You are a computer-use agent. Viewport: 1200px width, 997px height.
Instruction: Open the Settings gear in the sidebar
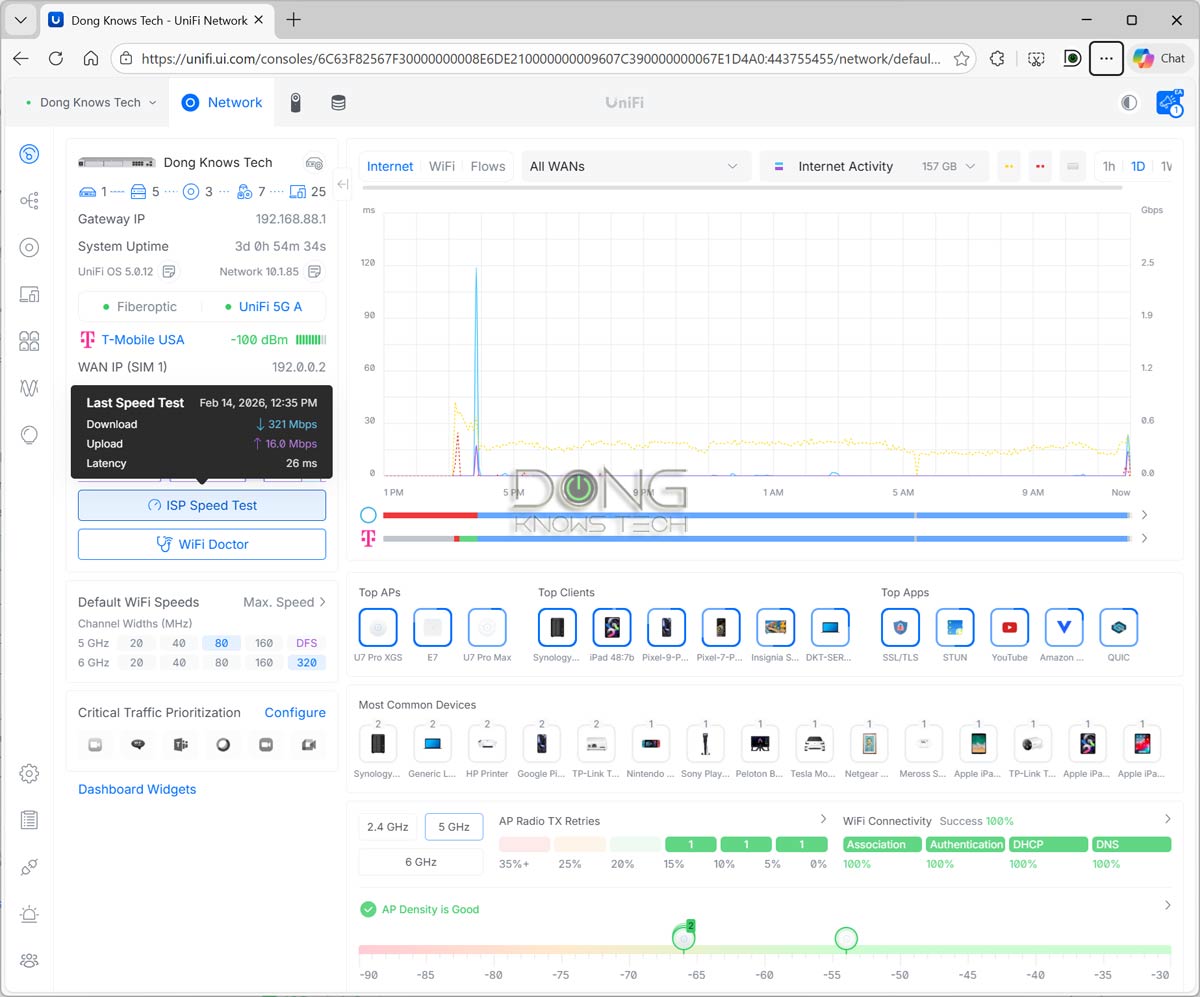(x=30, y=773)
